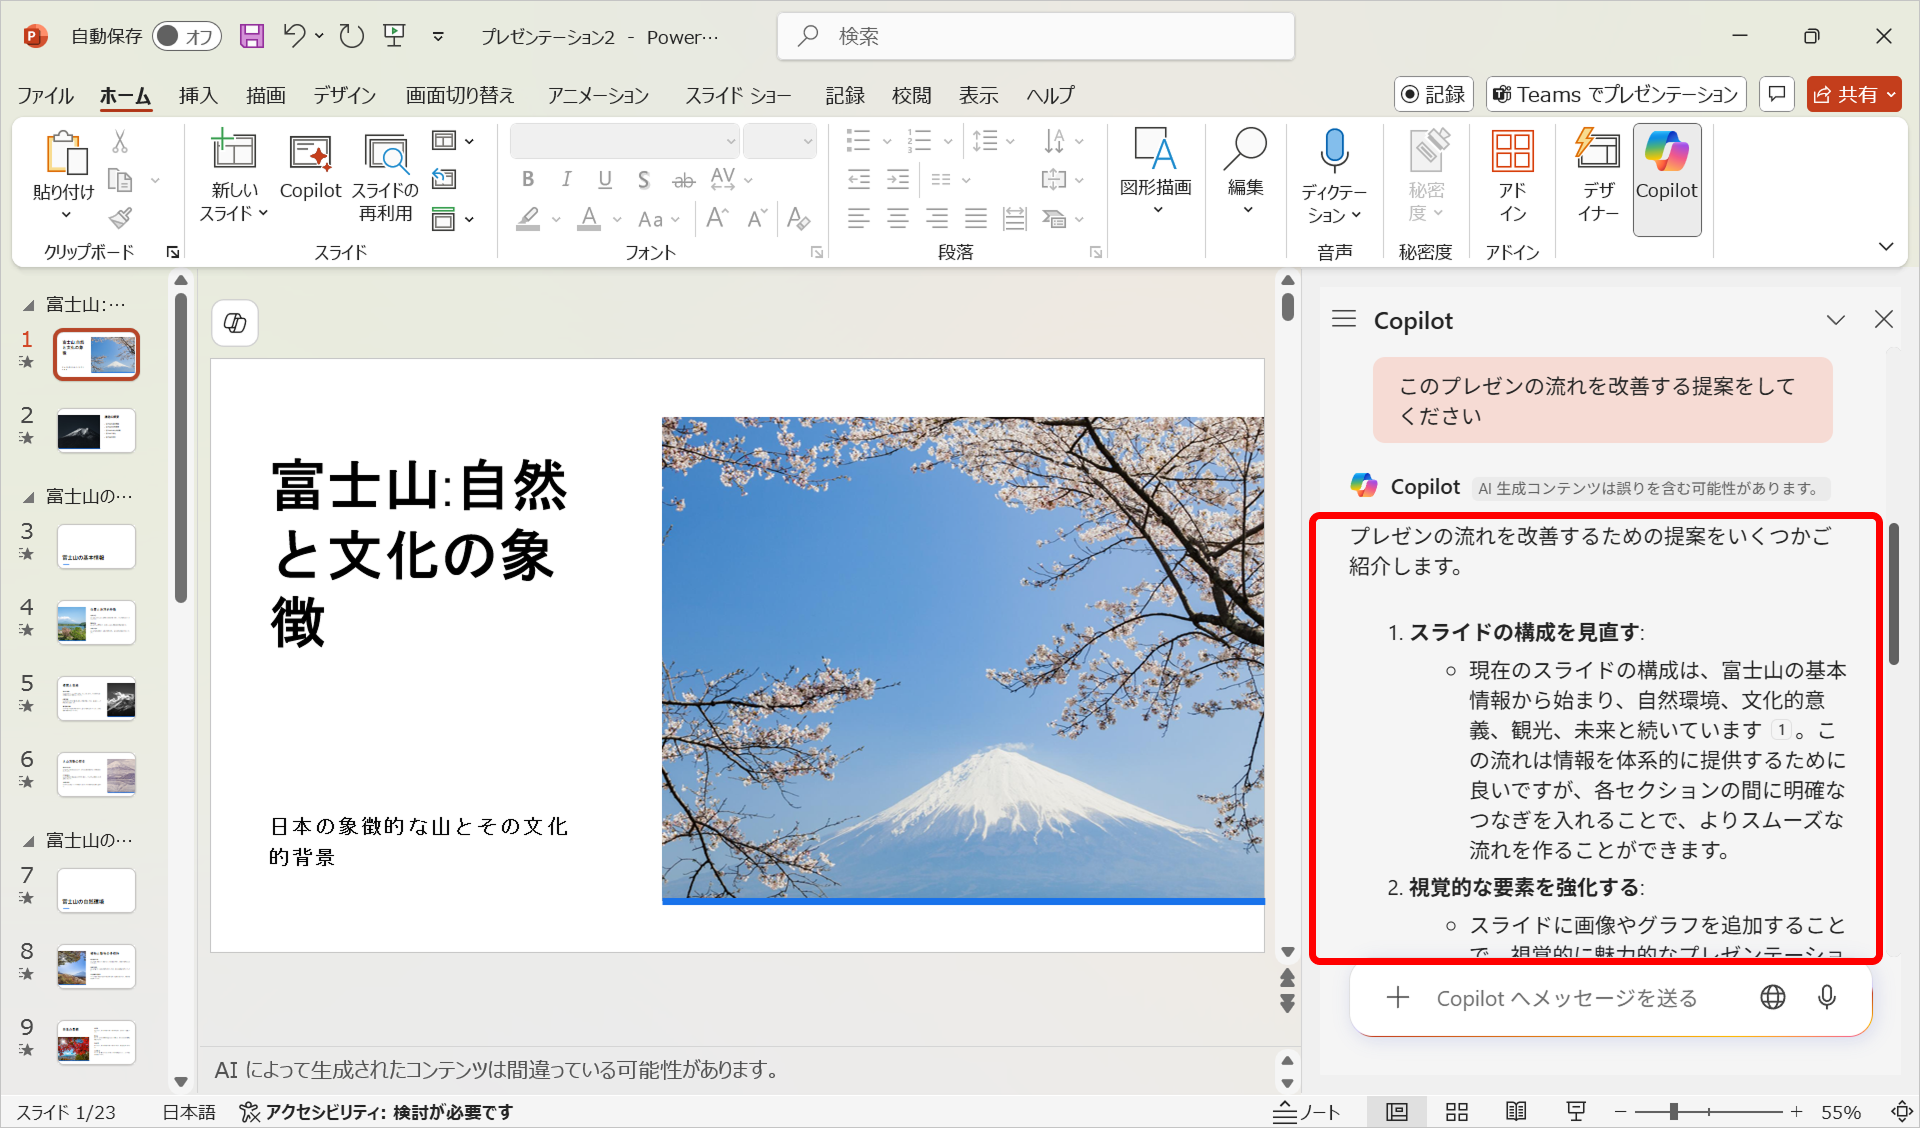The height and width of the screenshot is (1128, 1920).
Task: Toggle Underline formatting
Action: [605, 179]
